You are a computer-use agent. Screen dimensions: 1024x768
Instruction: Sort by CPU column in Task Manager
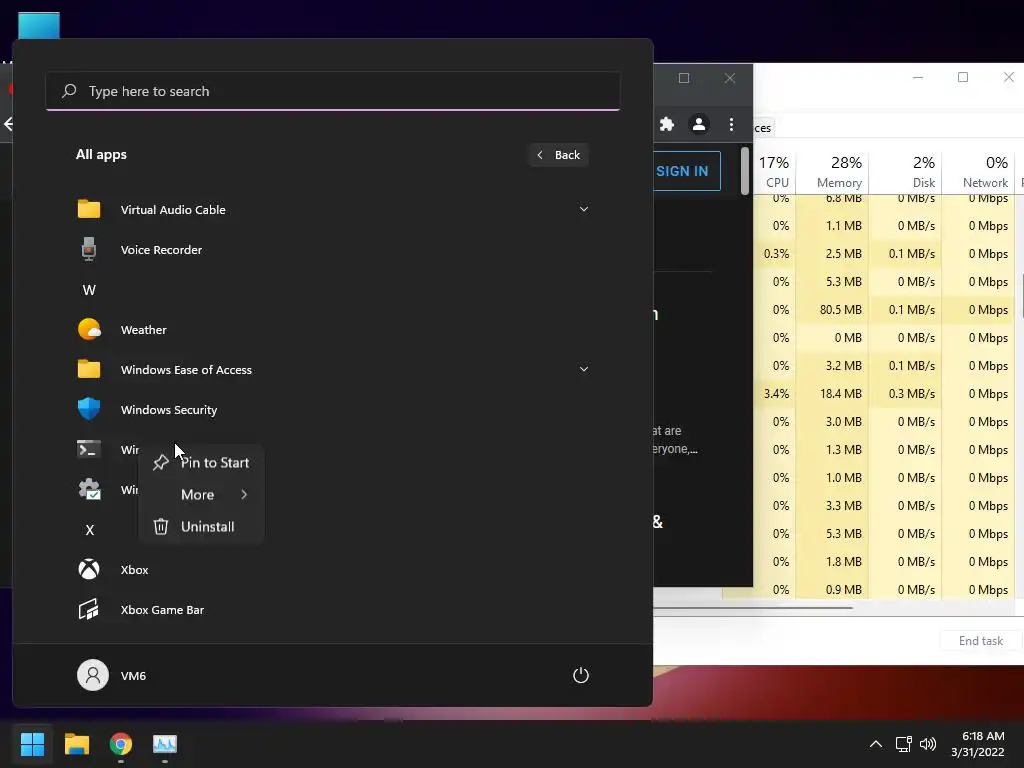[775, 172]
